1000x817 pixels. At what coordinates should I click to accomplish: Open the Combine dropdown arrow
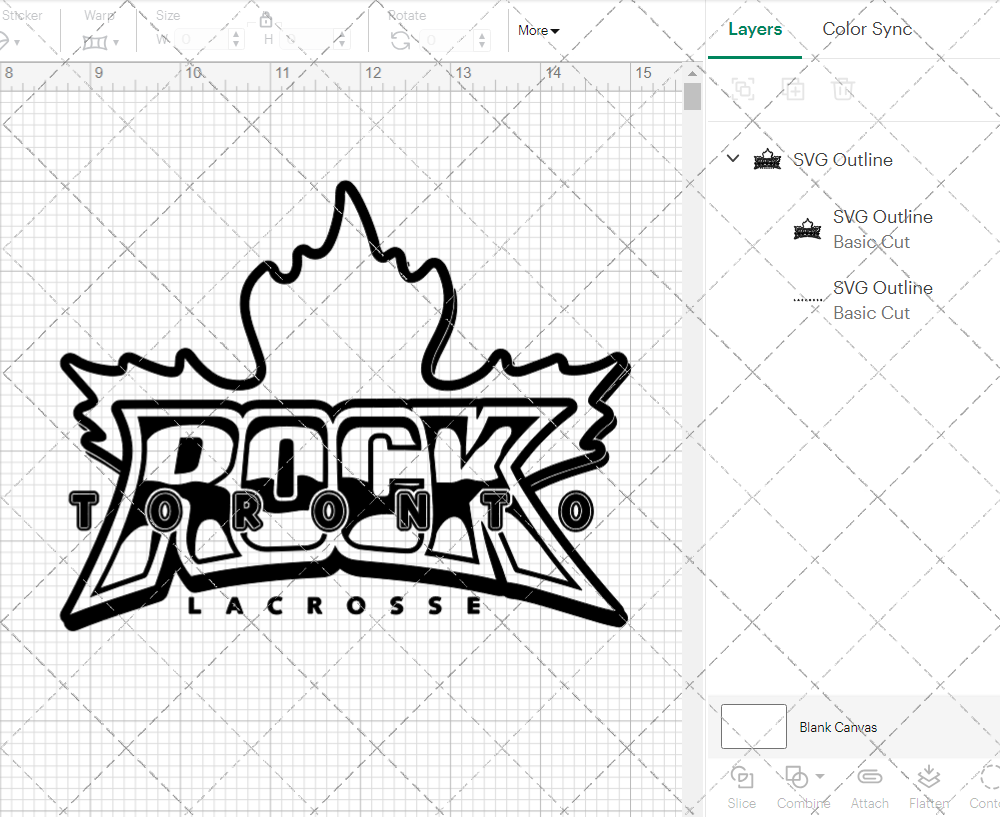point(818,776)
